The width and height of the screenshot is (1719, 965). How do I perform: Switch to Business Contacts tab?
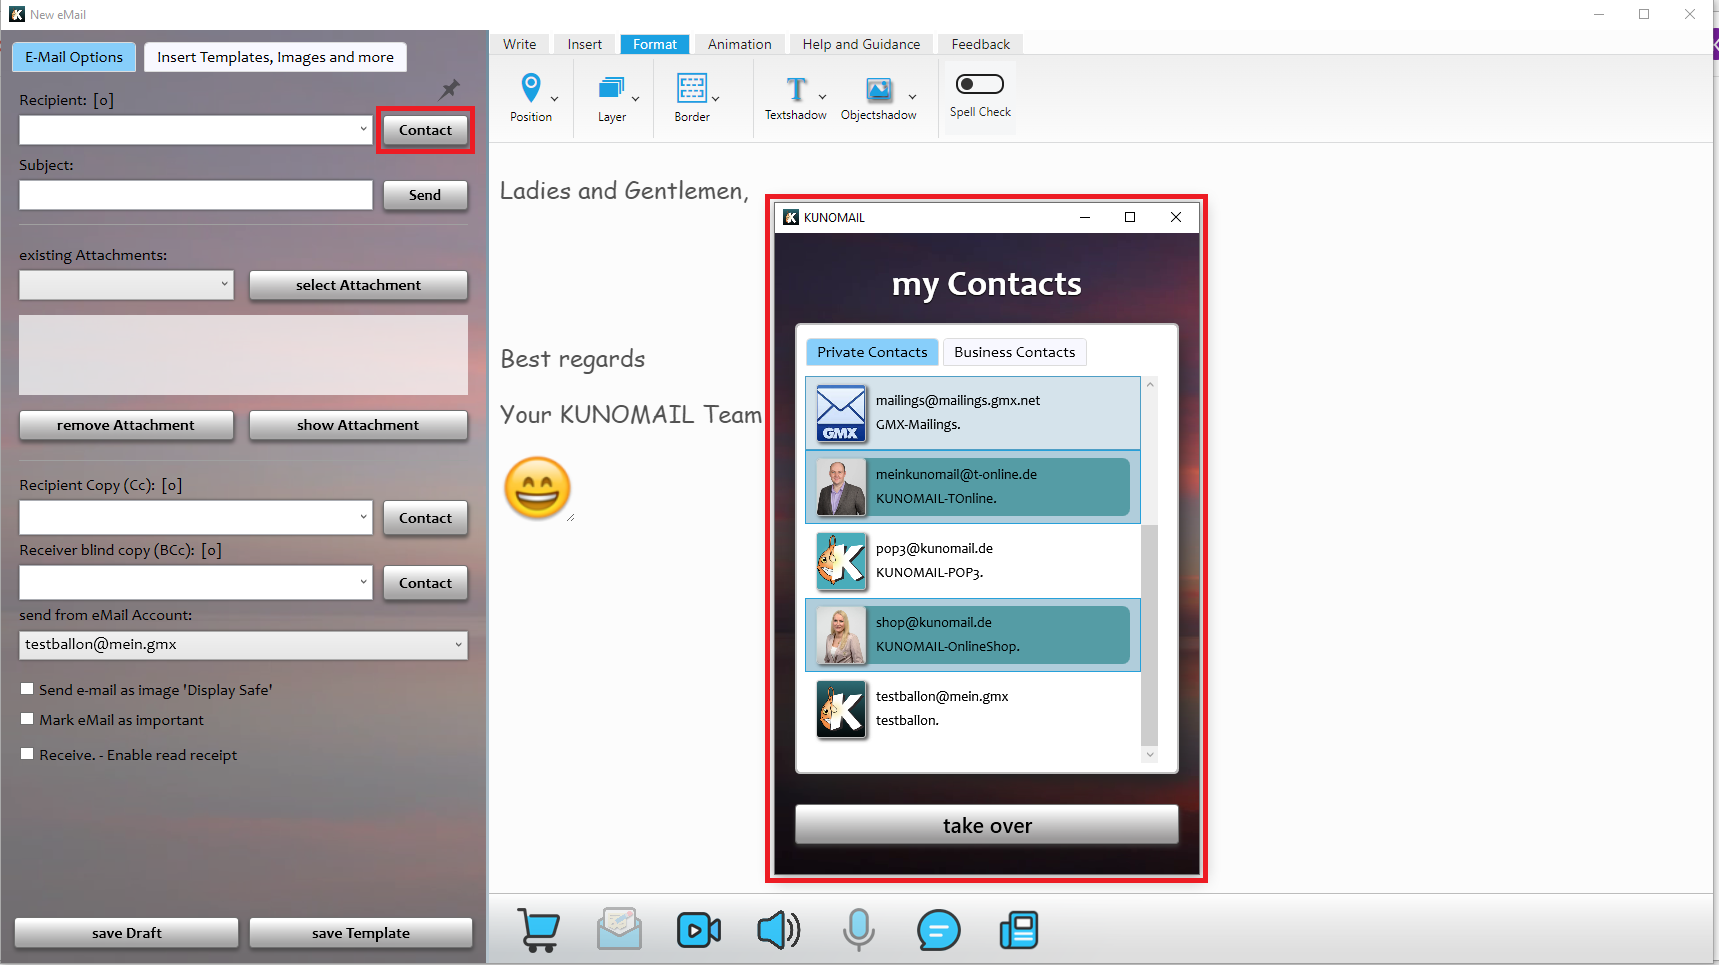1014,352
